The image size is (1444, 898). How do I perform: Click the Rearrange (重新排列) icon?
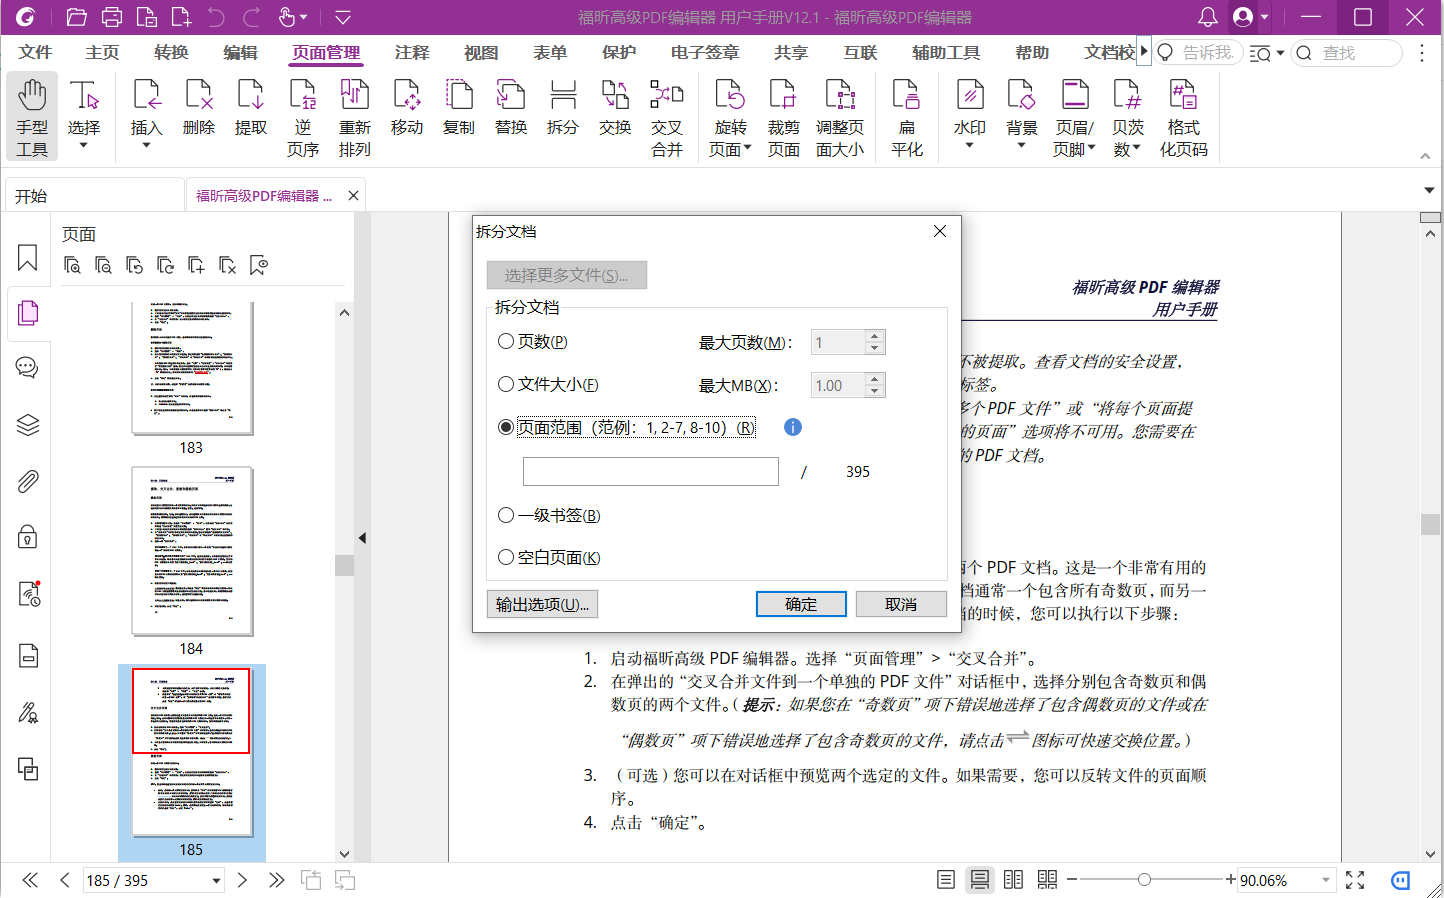[x=355, y=117]
